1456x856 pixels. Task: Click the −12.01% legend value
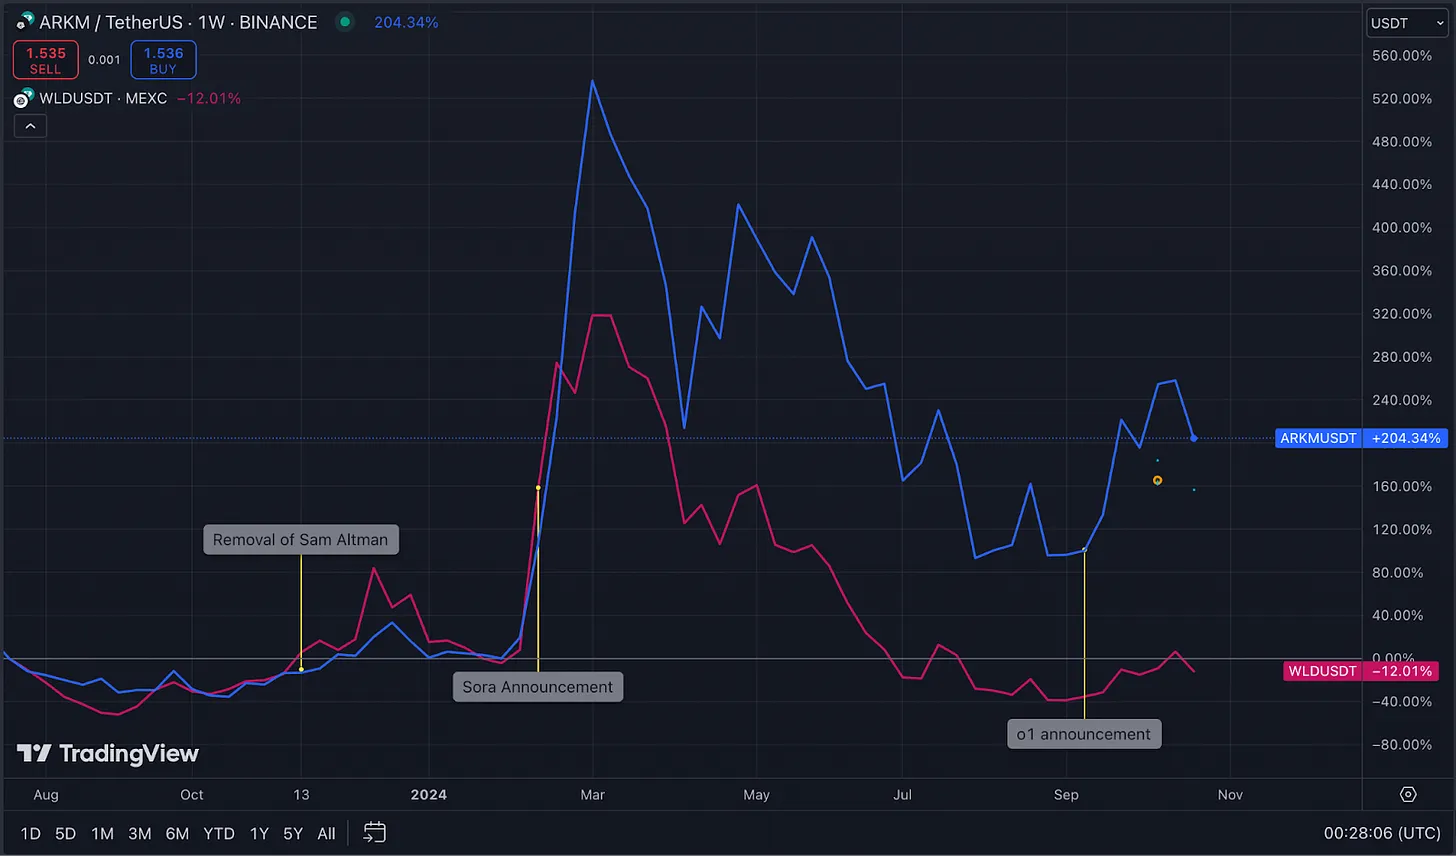(209, 98)
